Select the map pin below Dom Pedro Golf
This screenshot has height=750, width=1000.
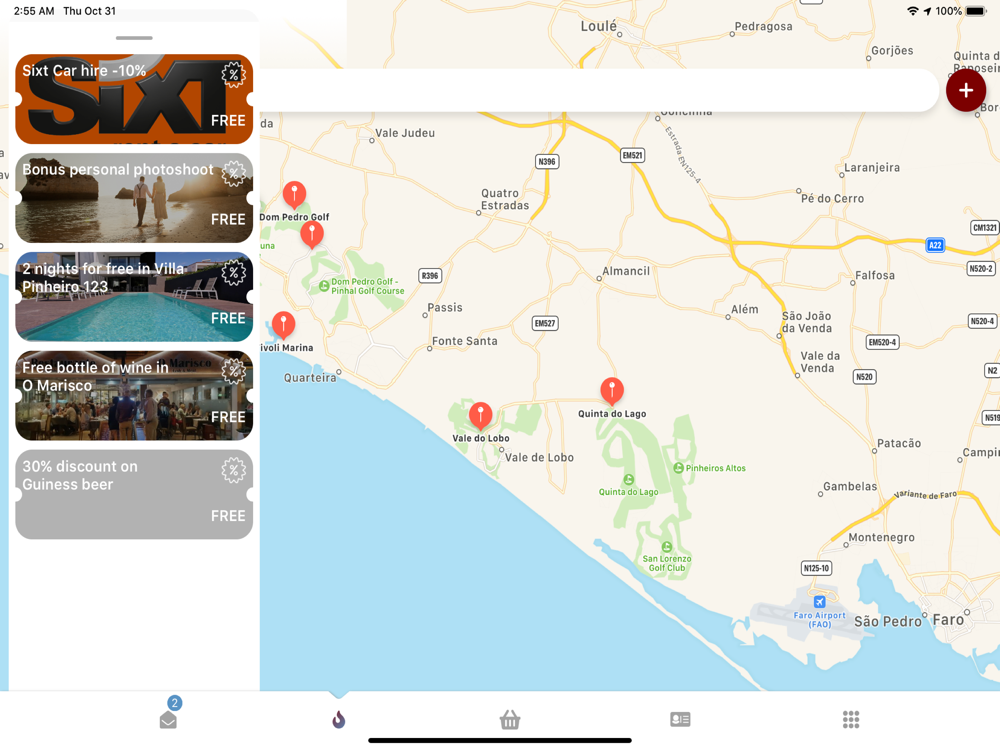312,234
